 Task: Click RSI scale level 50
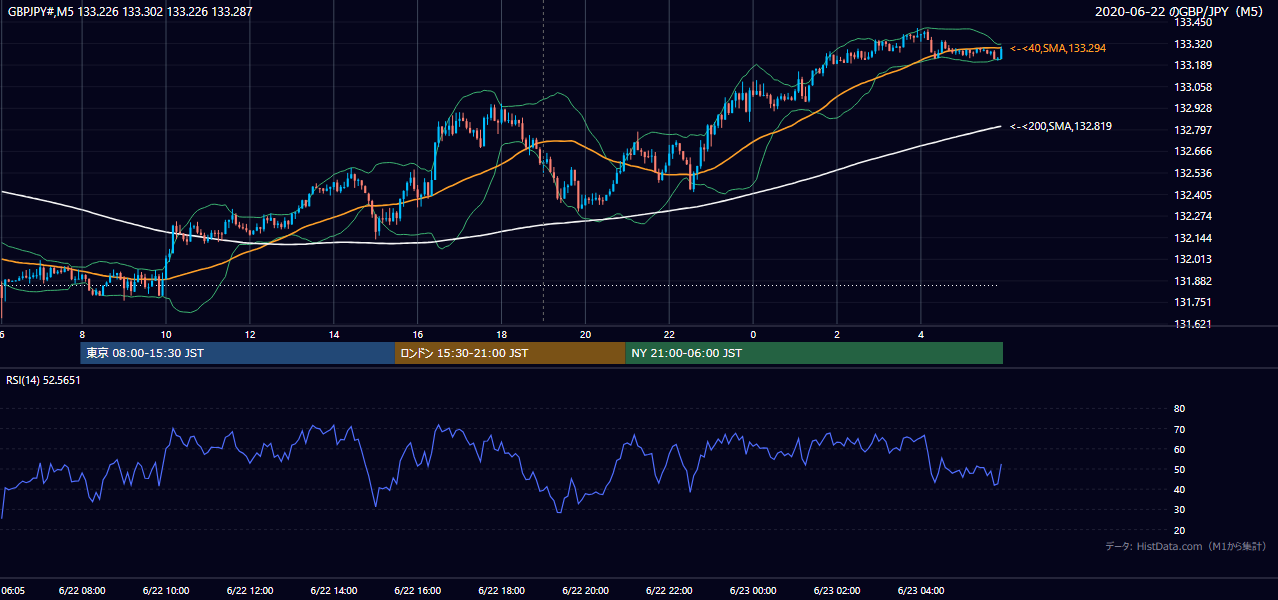(x=1180, y=469)
